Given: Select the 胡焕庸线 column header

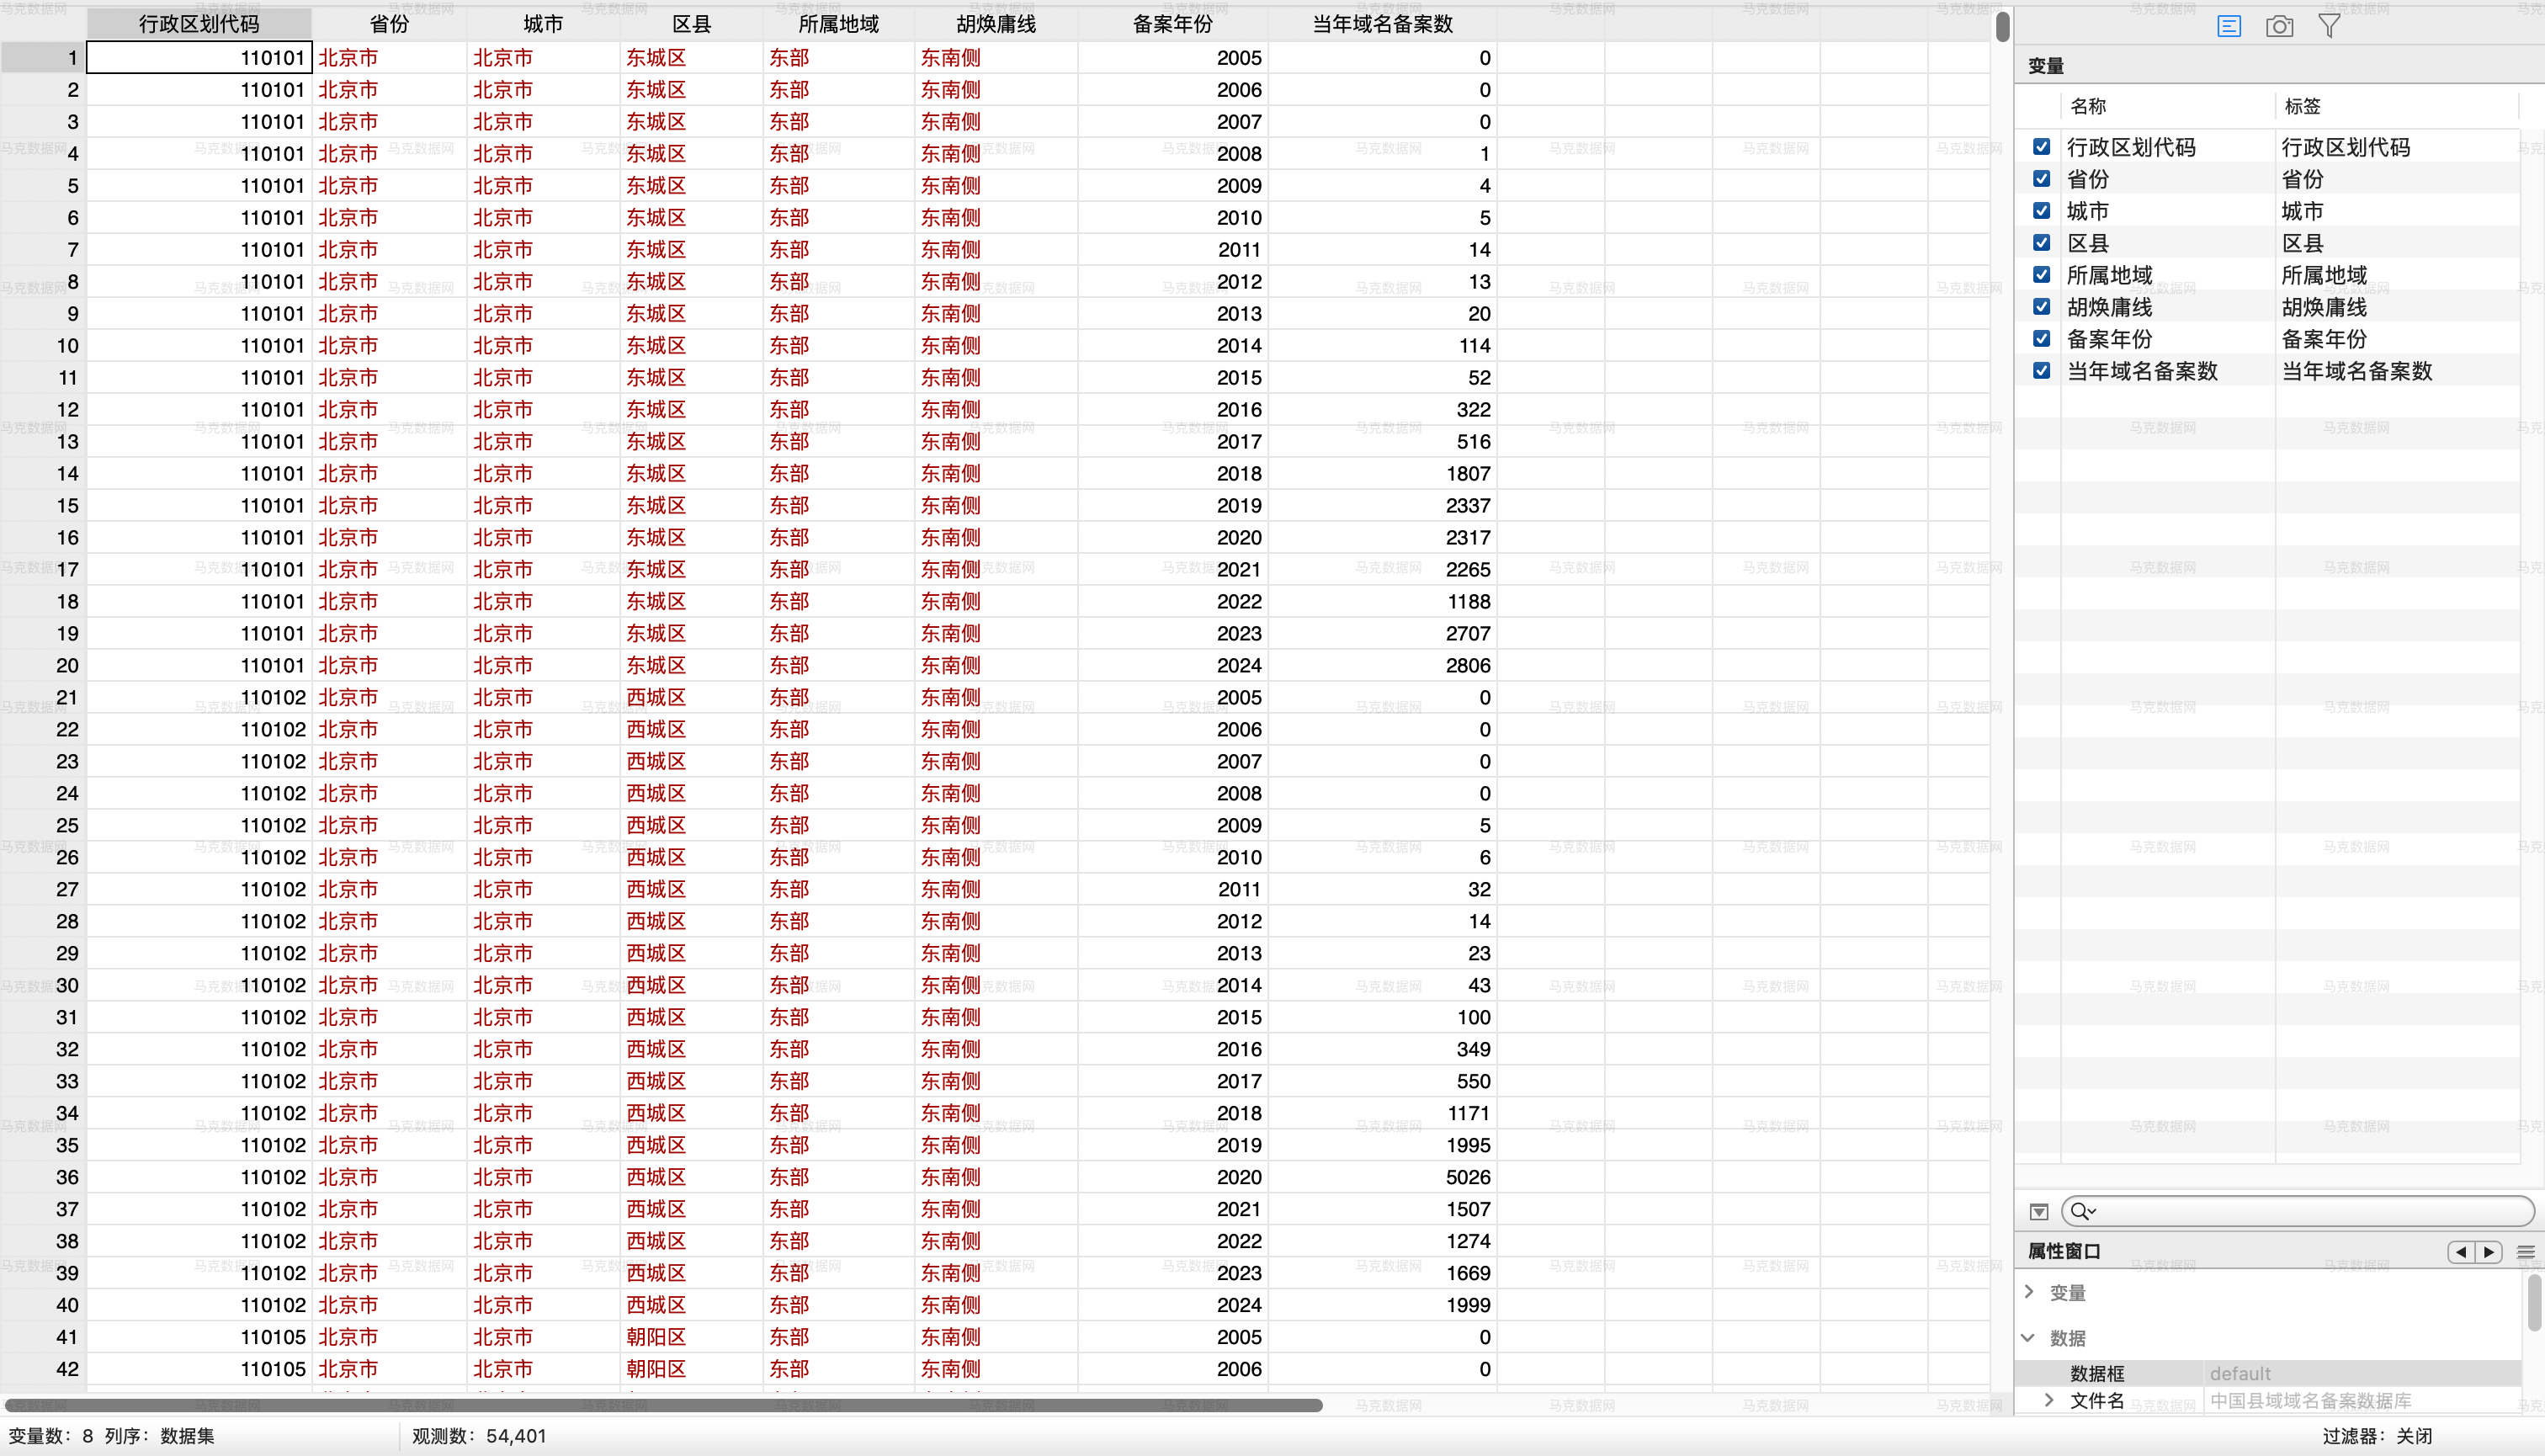Looking at the screenshot, I should [996, 24].
